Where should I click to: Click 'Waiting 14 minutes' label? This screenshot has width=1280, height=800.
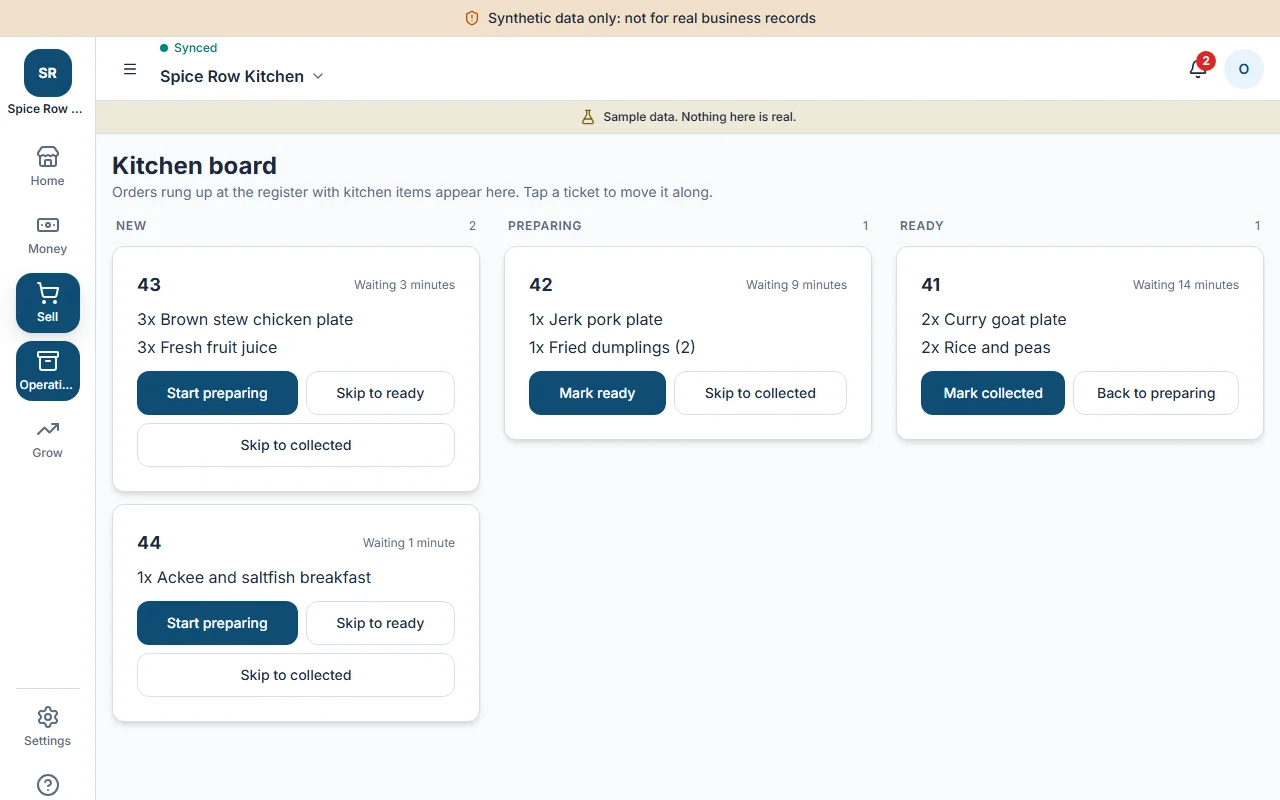[1186, 285]
